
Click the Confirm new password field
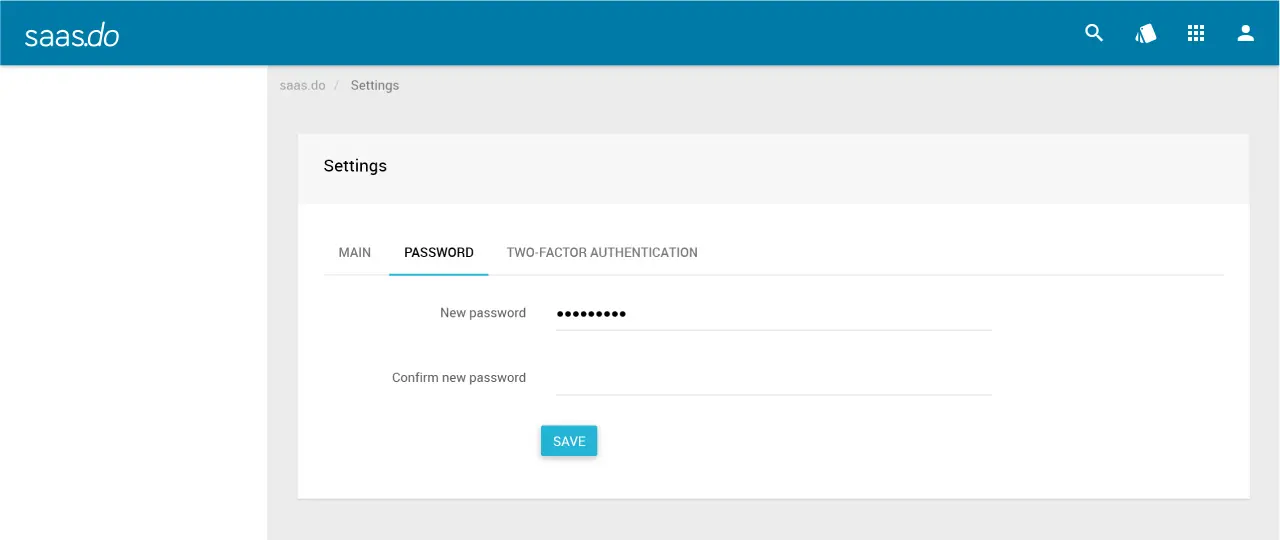pos(773,378)
